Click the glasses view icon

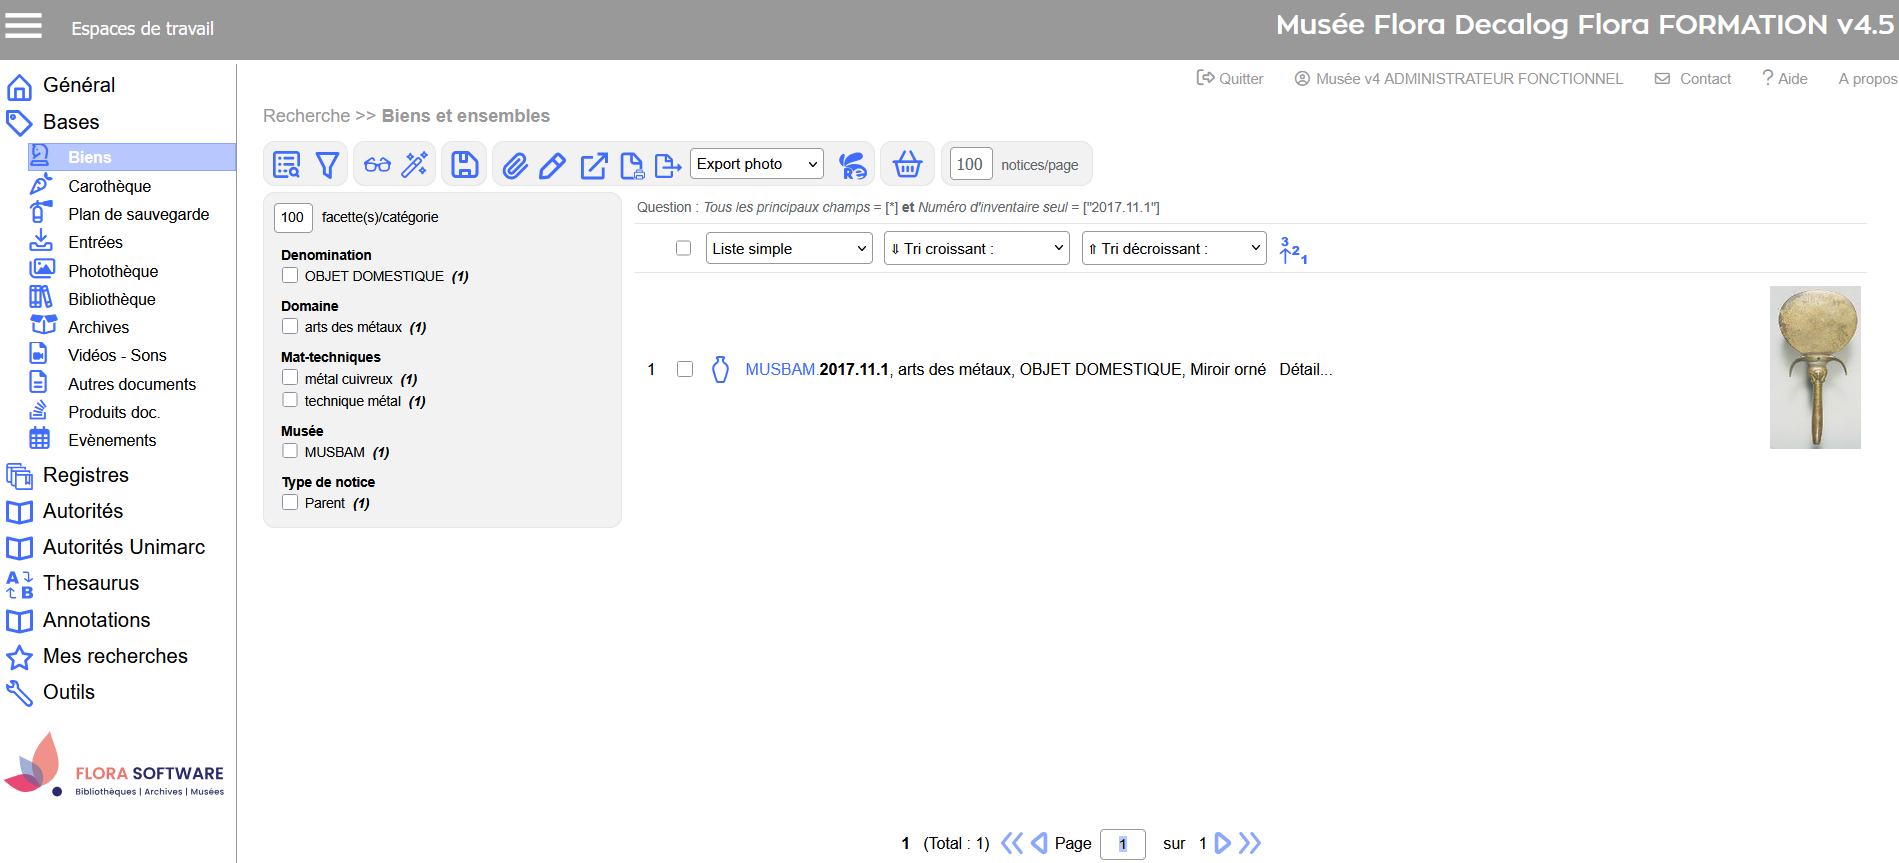tap(377, 165)
